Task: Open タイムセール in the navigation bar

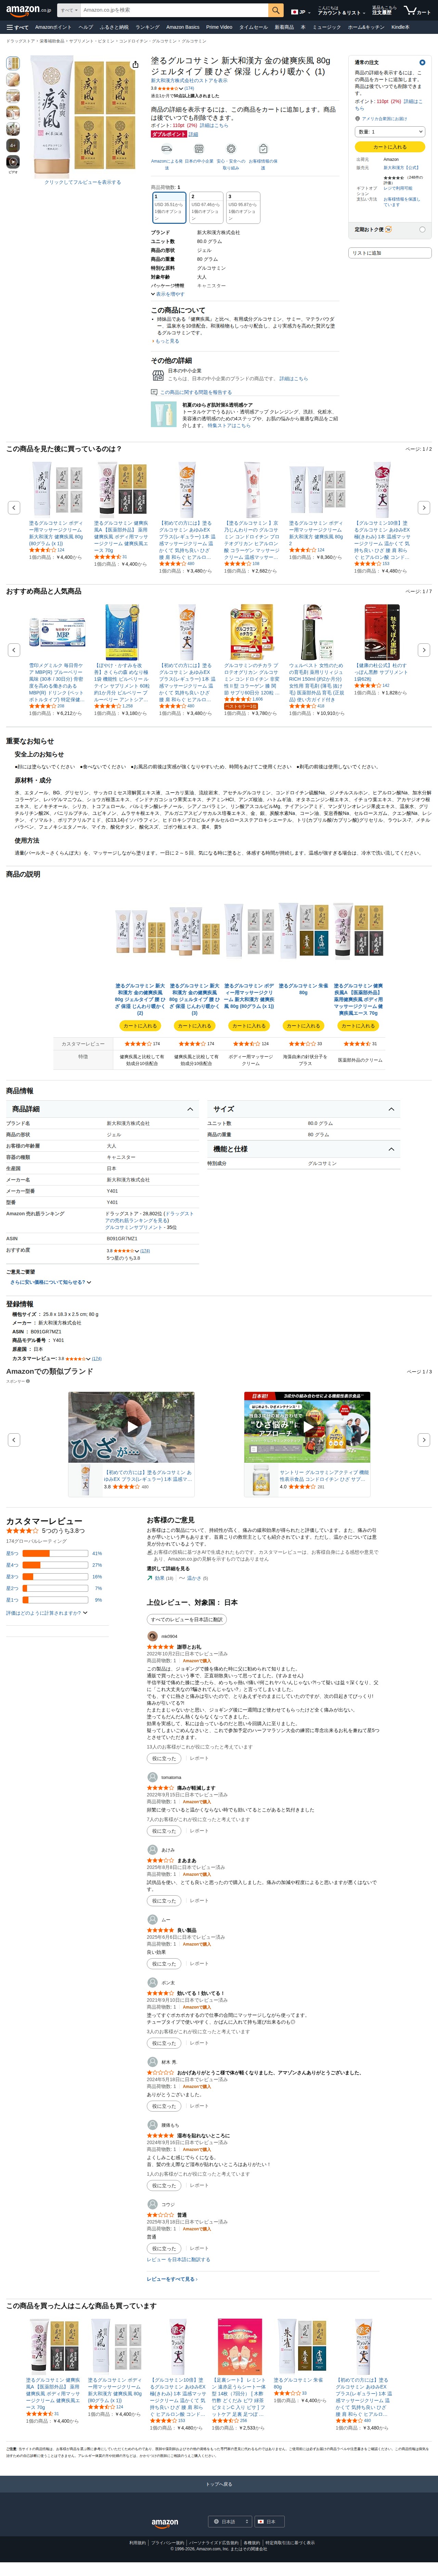Action: point(253,27)
